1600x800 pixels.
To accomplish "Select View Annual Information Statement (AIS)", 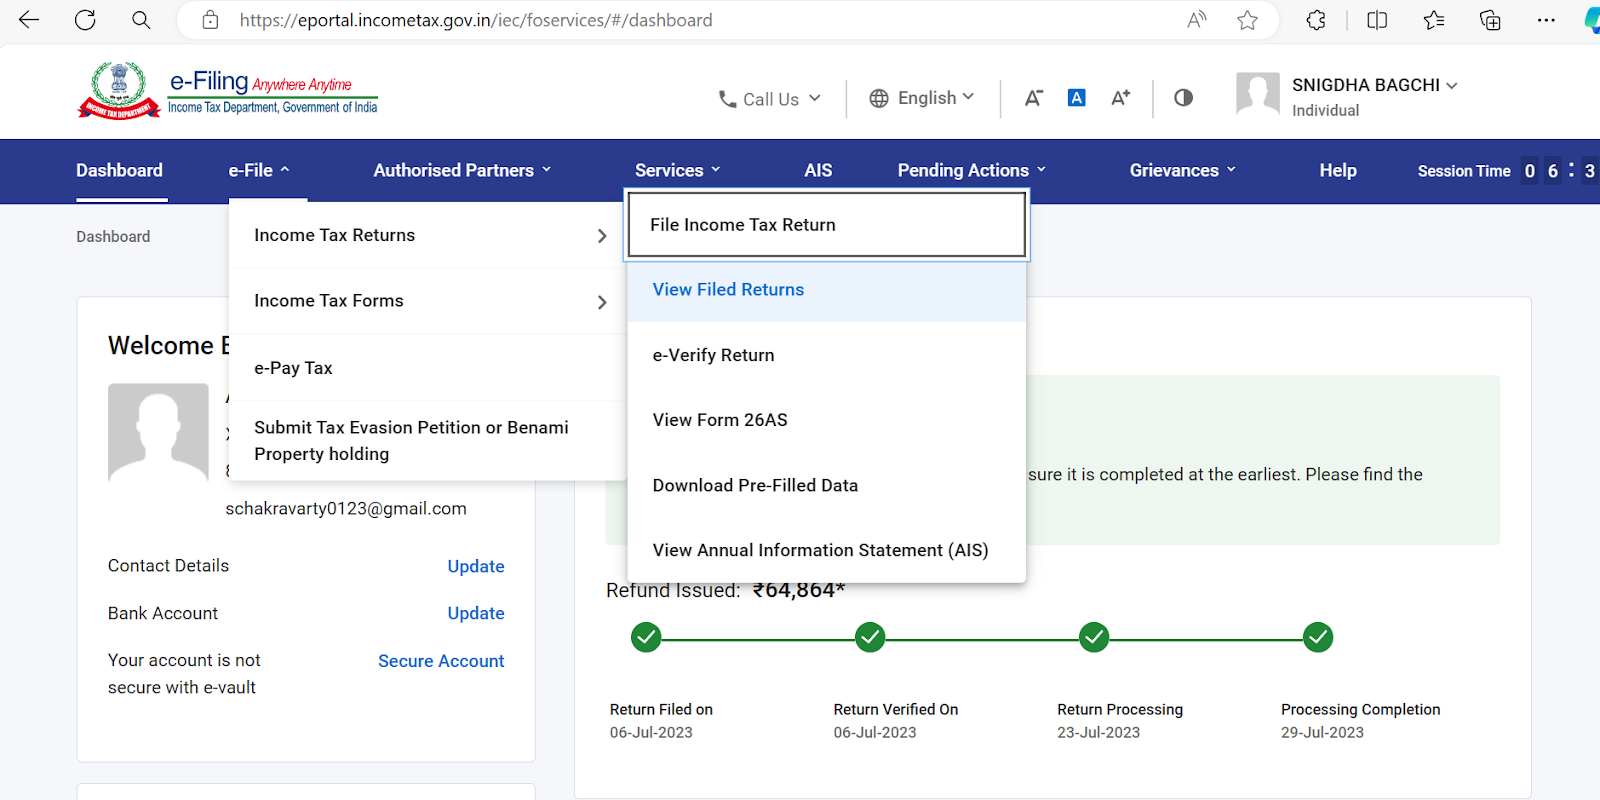I will point(827,550).
